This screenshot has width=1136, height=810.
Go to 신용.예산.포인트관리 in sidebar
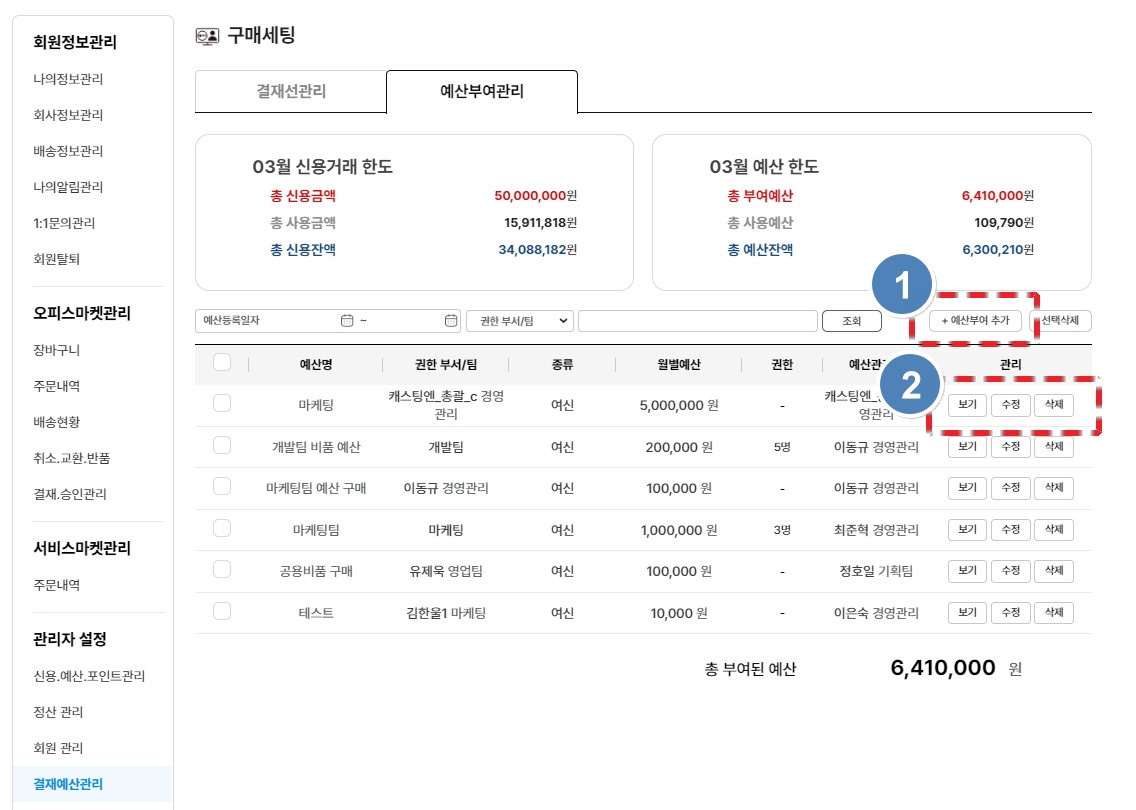(89, 676)
